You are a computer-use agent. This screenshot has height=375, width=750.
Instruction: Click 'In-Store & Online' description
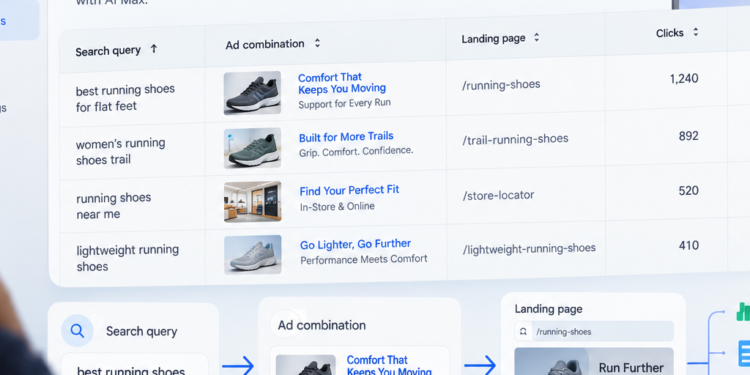click(337, 207)
